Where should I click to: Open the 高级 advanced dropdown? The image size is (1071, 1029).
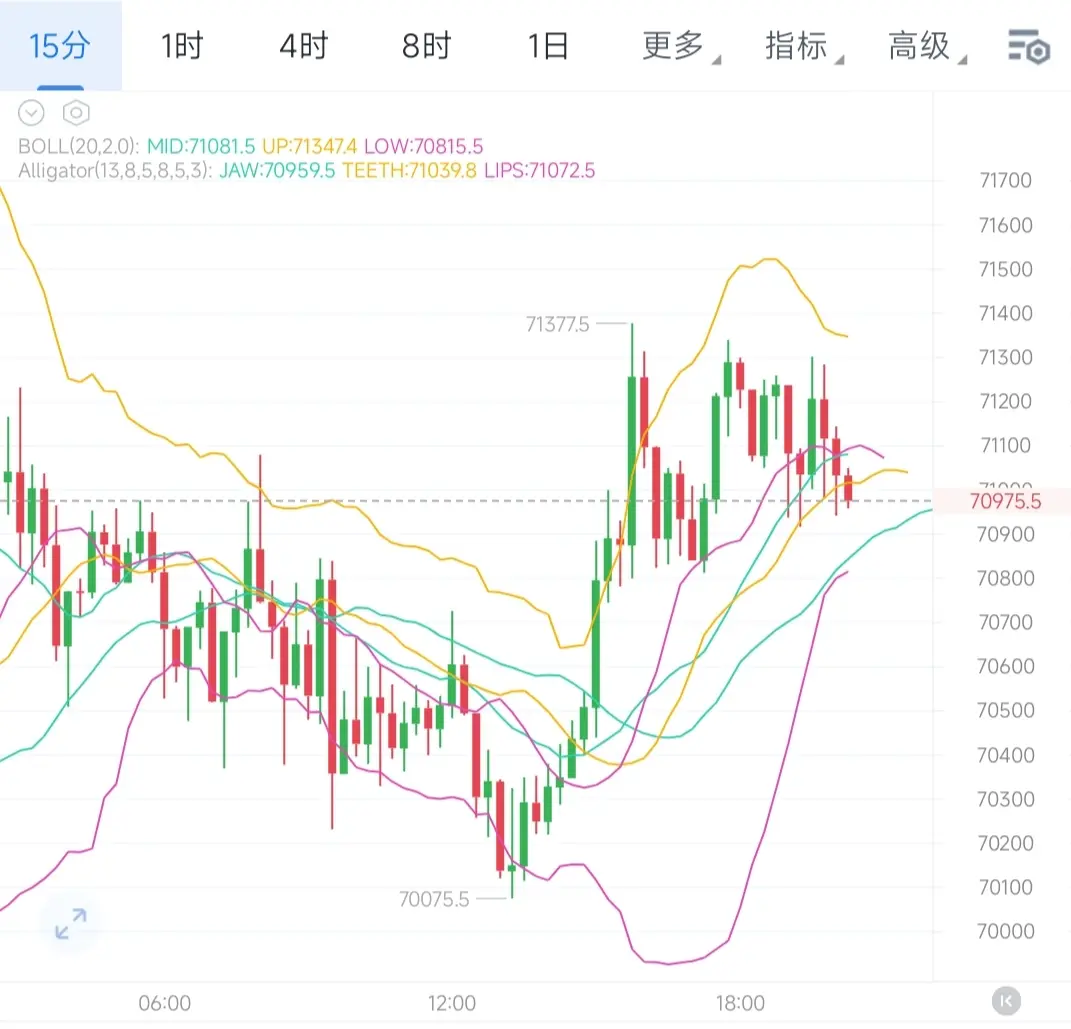[926, 46]
